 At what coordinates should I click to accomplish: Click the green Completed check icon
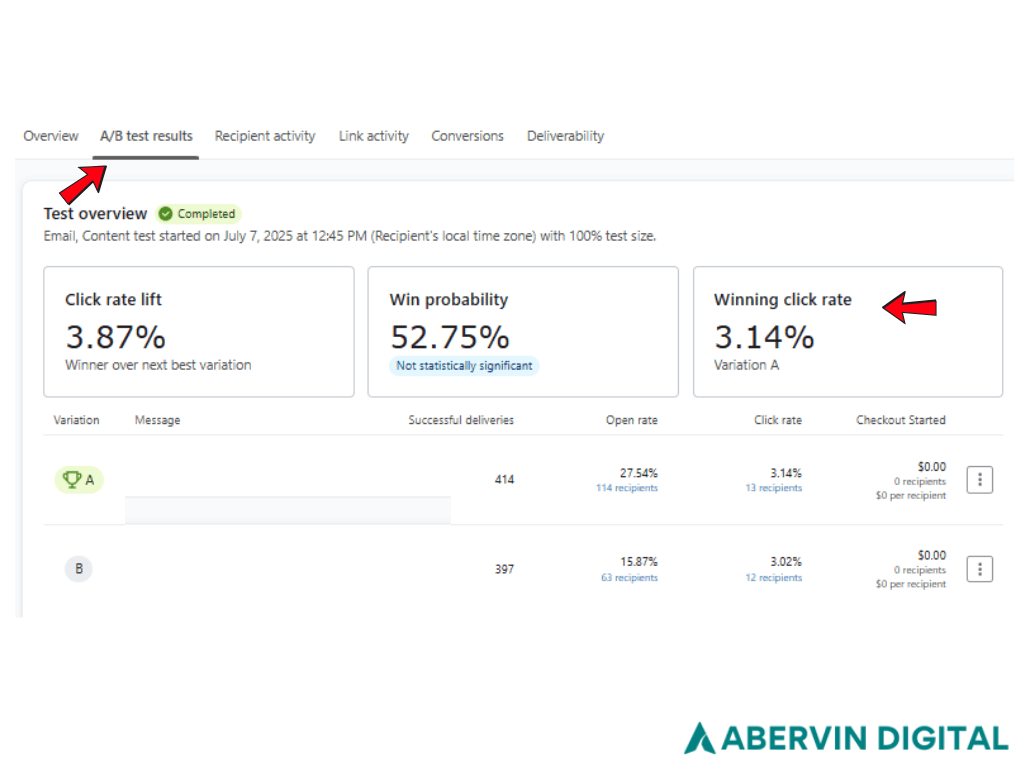tap(166, 214)
